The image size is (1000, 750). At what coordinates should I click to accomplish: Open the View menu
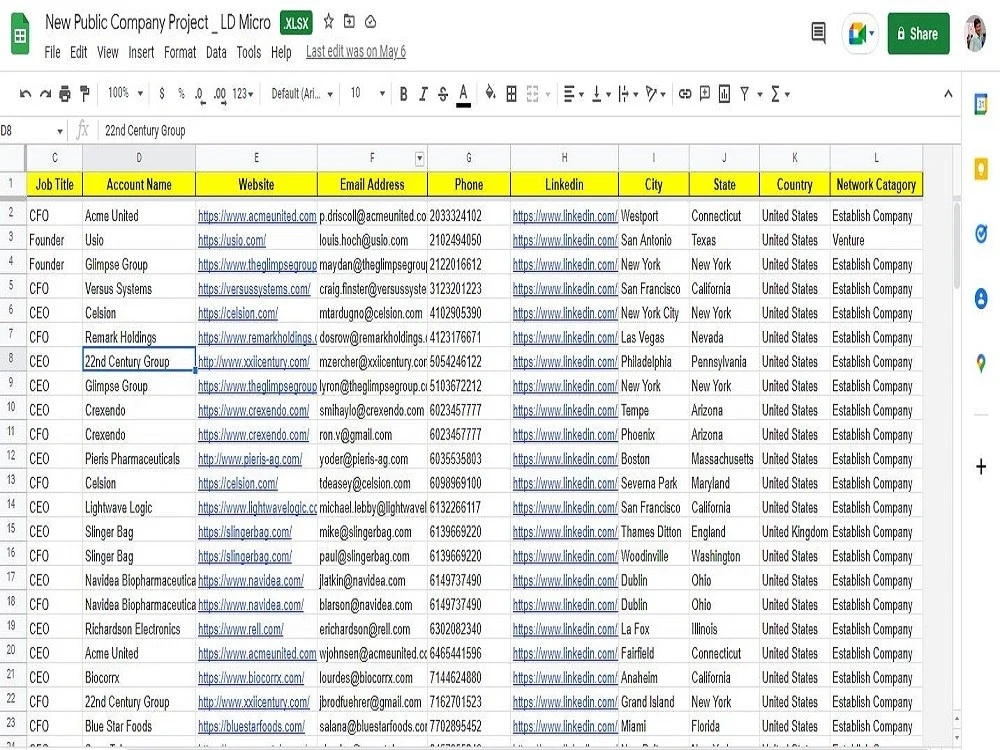coord(108,52)
